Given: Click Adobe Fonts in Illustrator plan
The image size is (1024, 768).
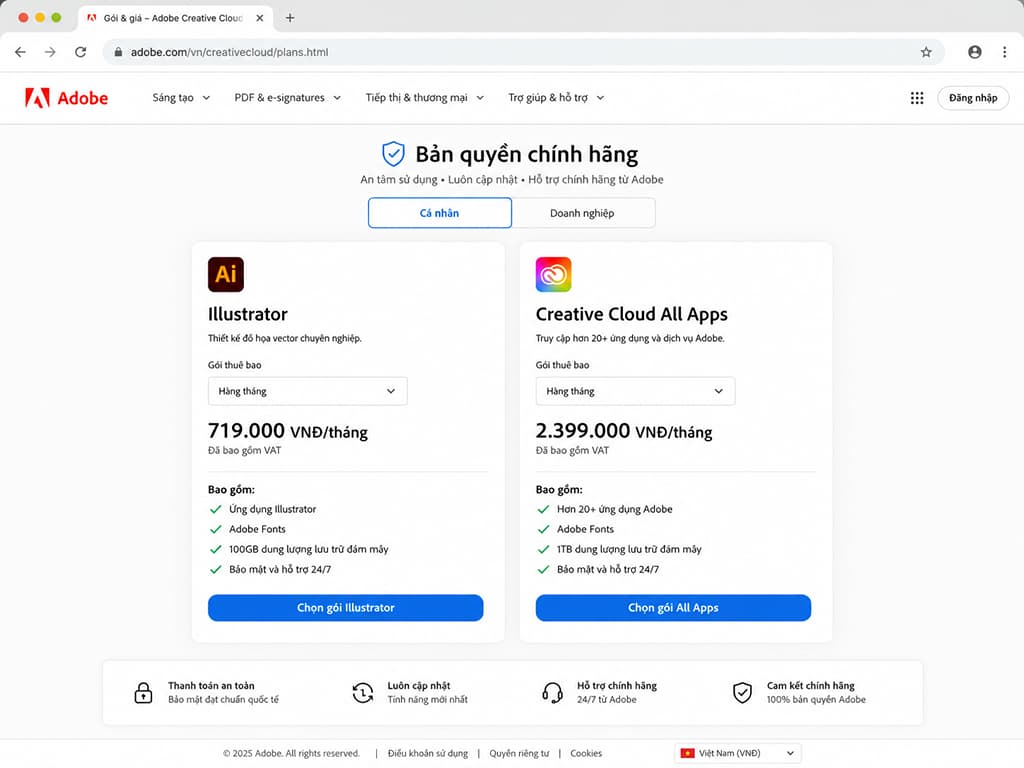Looking at the screenshot, I should tap(257, 529).
